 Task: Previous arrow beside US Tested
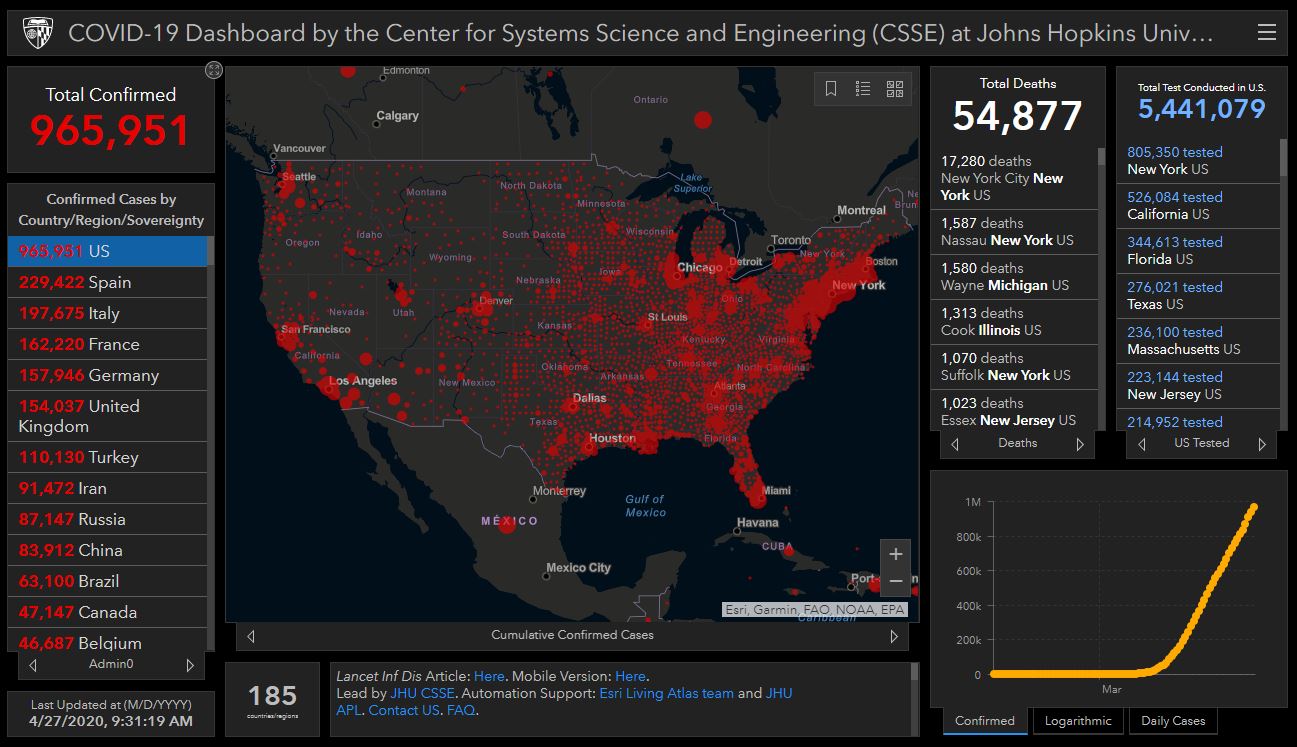pyautogui.click(x=1140, y=444)
